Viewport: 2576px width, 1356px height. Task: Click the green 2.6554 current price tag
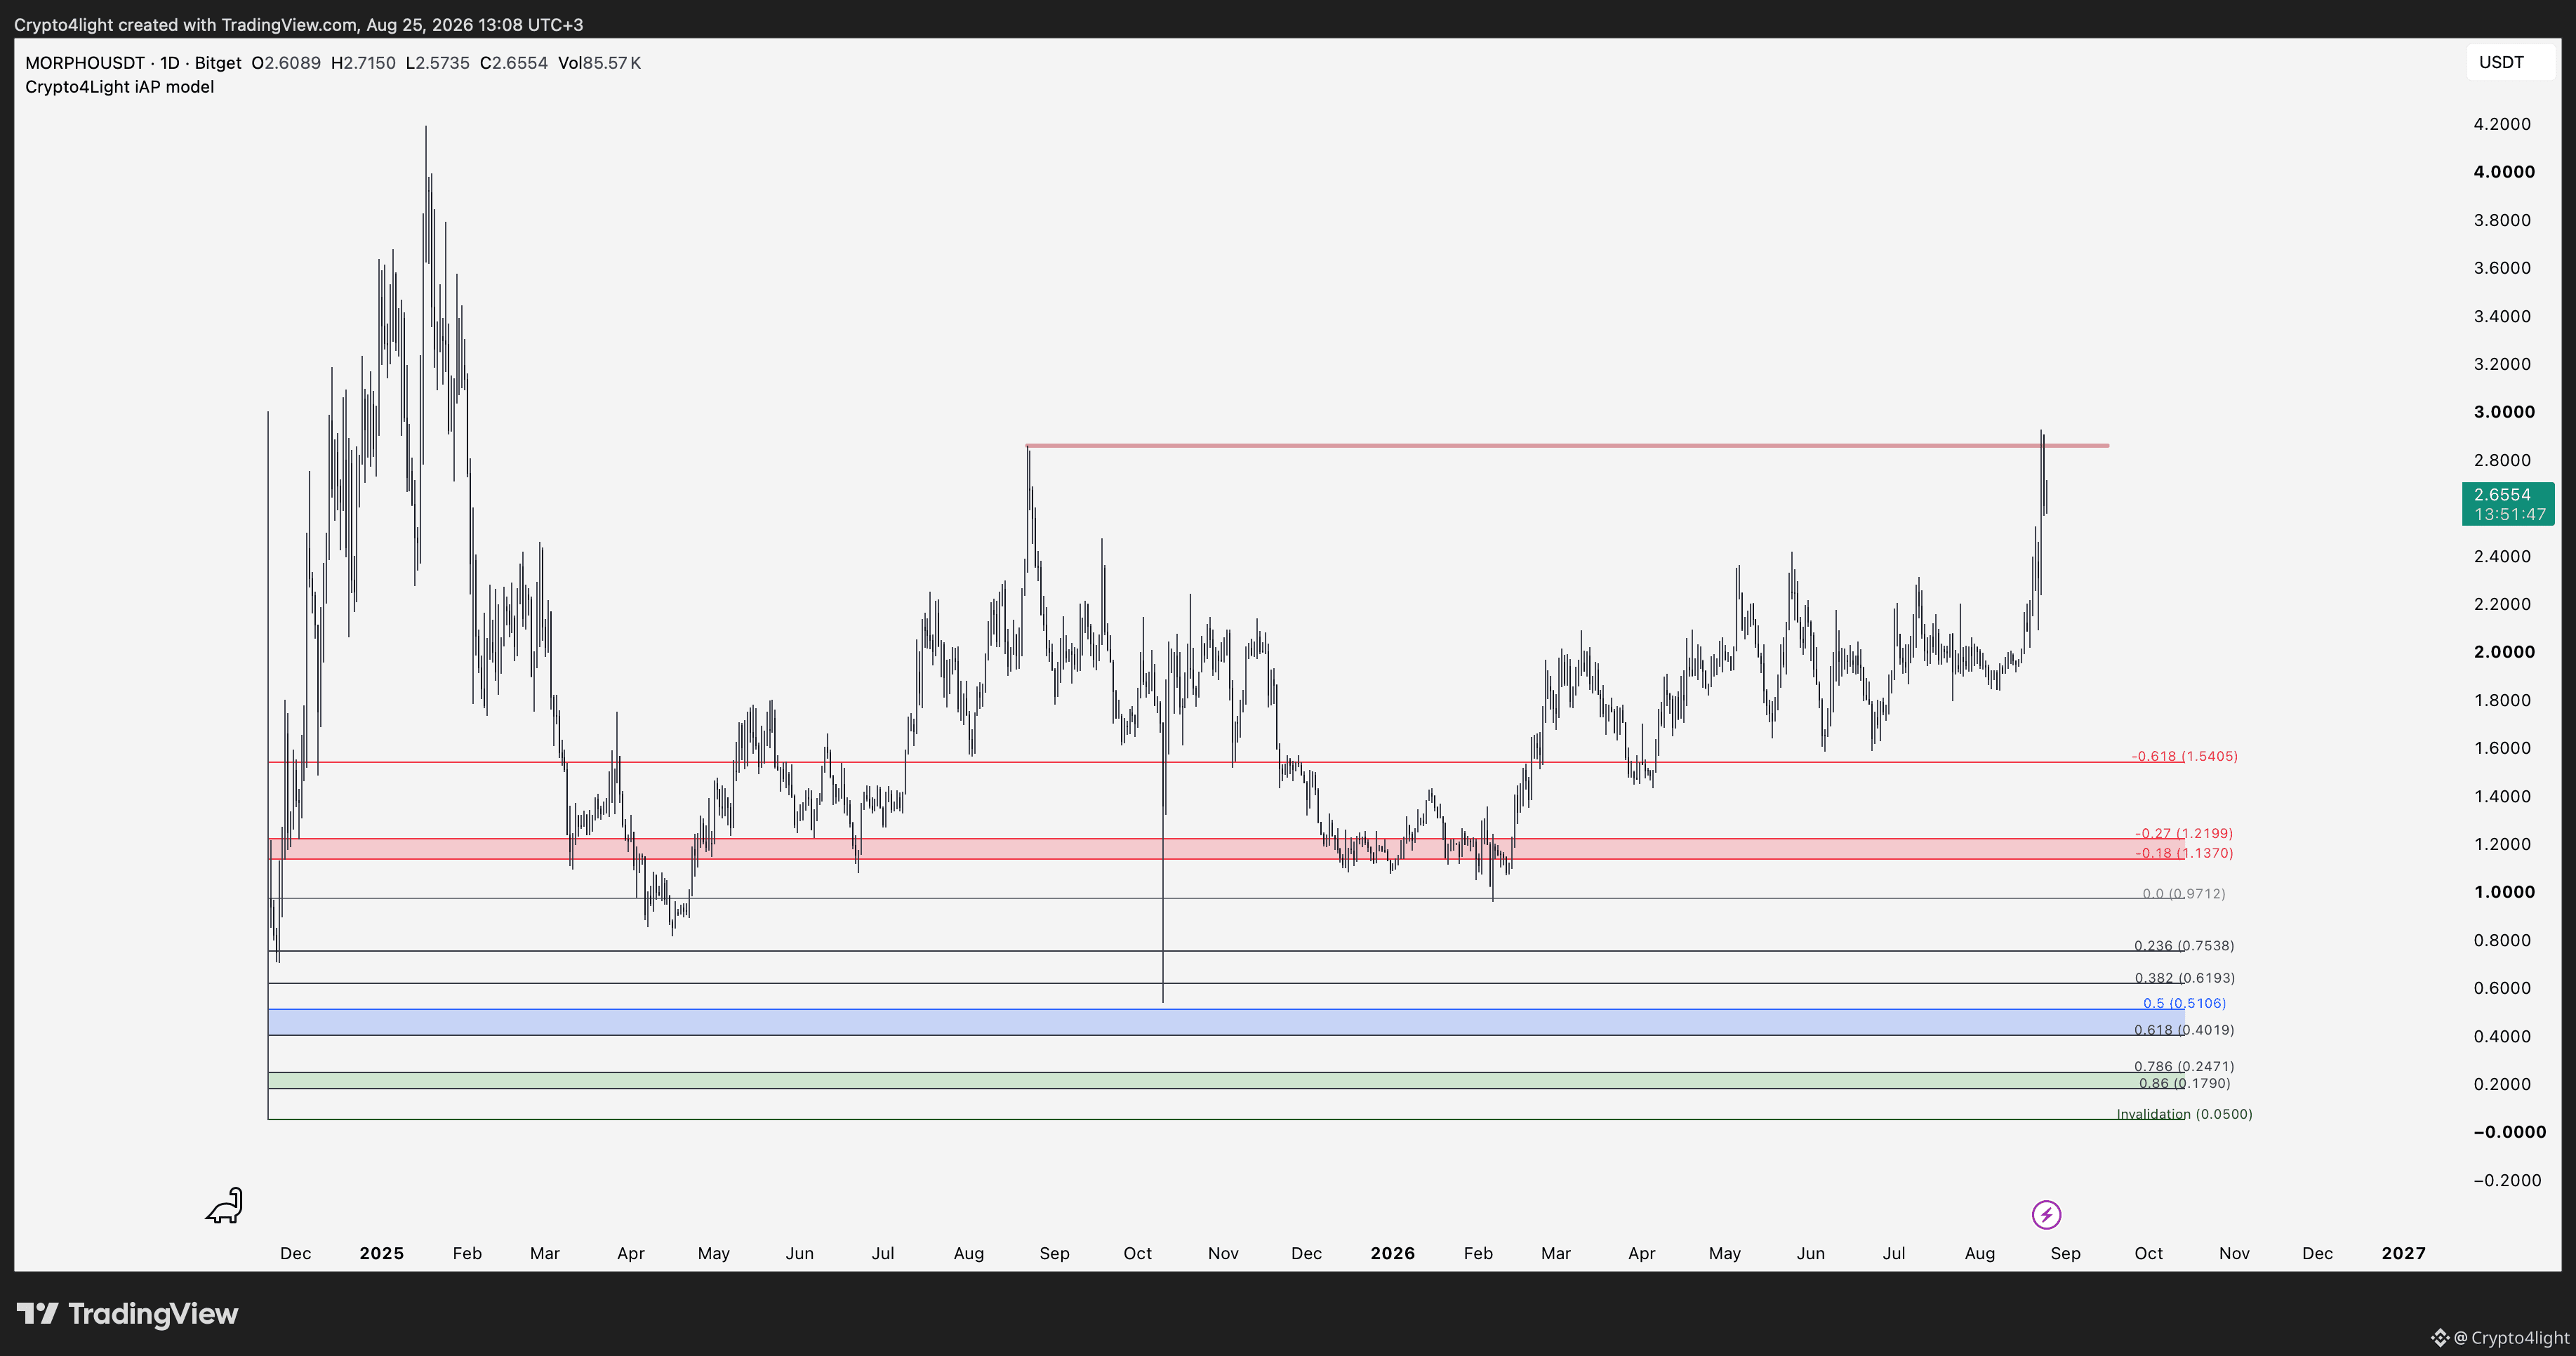(x=2508, y=504)
